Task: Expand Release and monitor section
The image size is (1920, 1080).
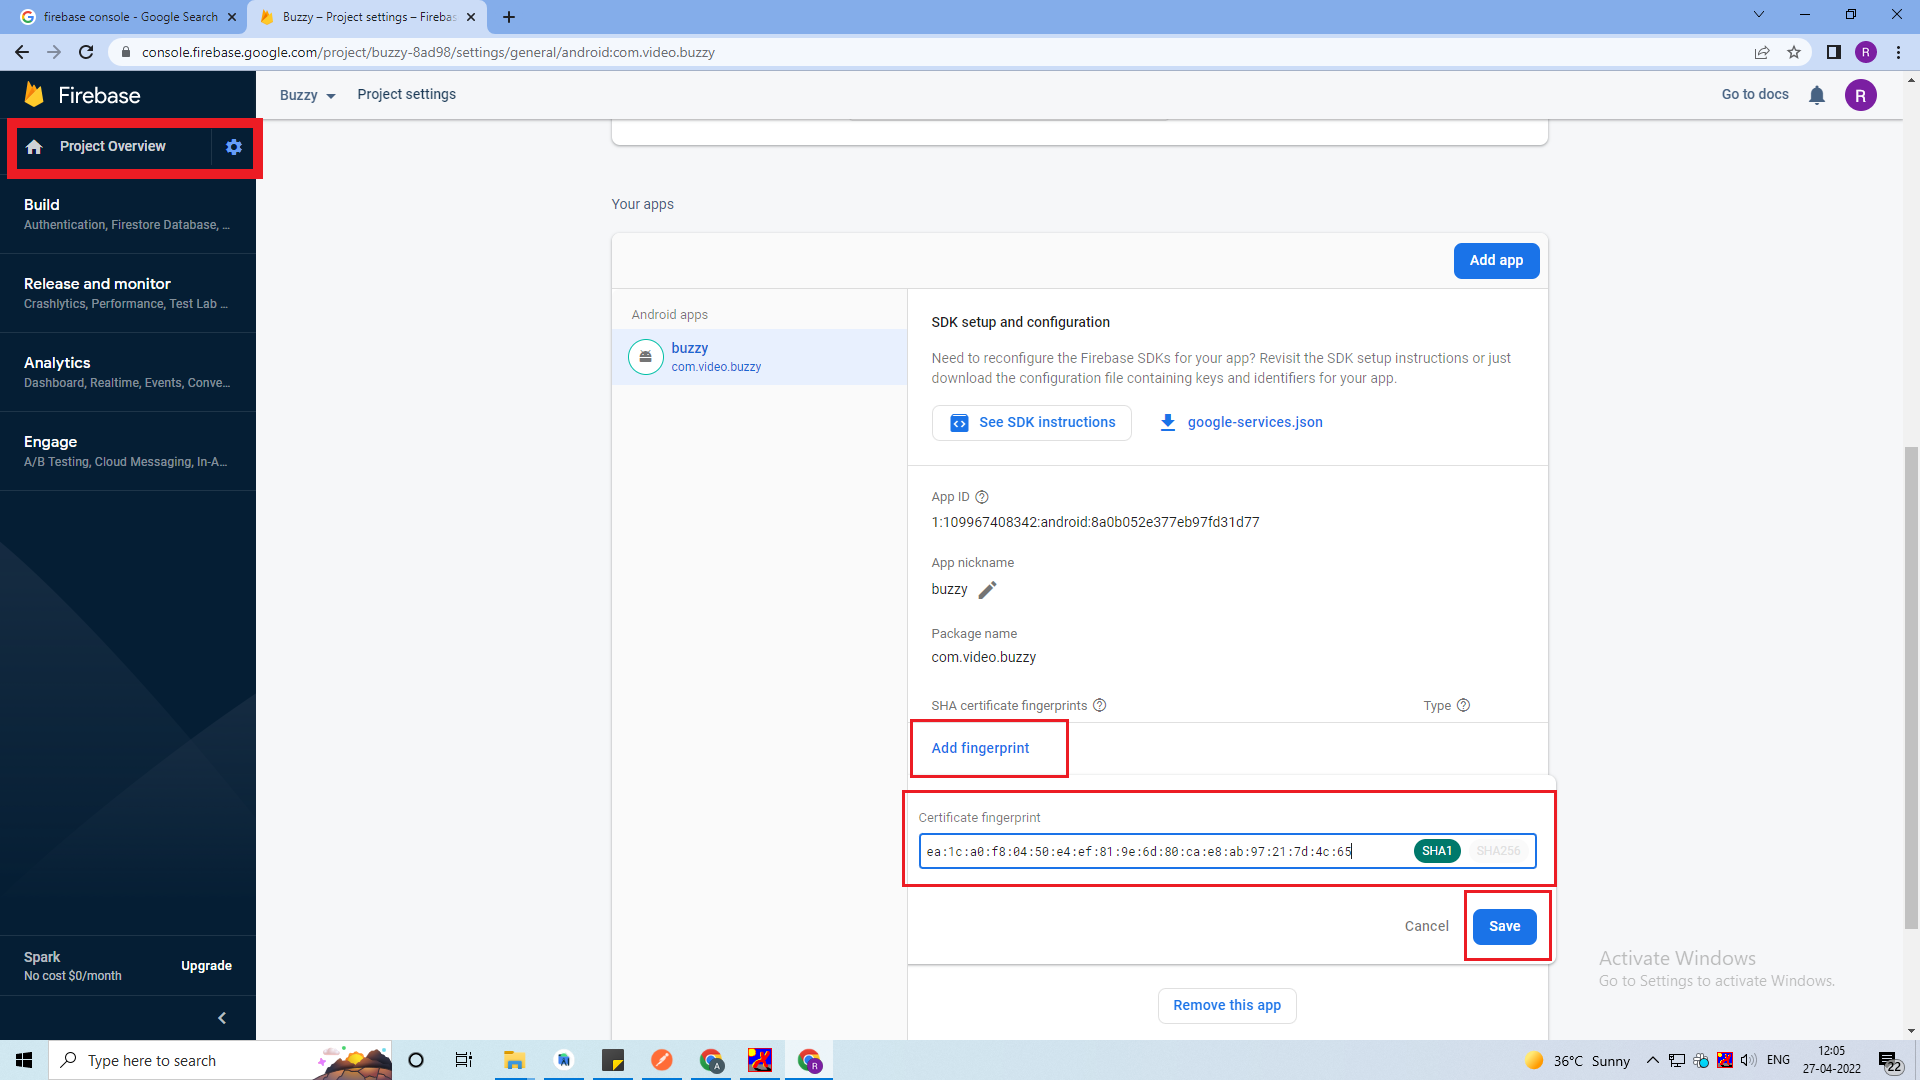Action: 128,293
